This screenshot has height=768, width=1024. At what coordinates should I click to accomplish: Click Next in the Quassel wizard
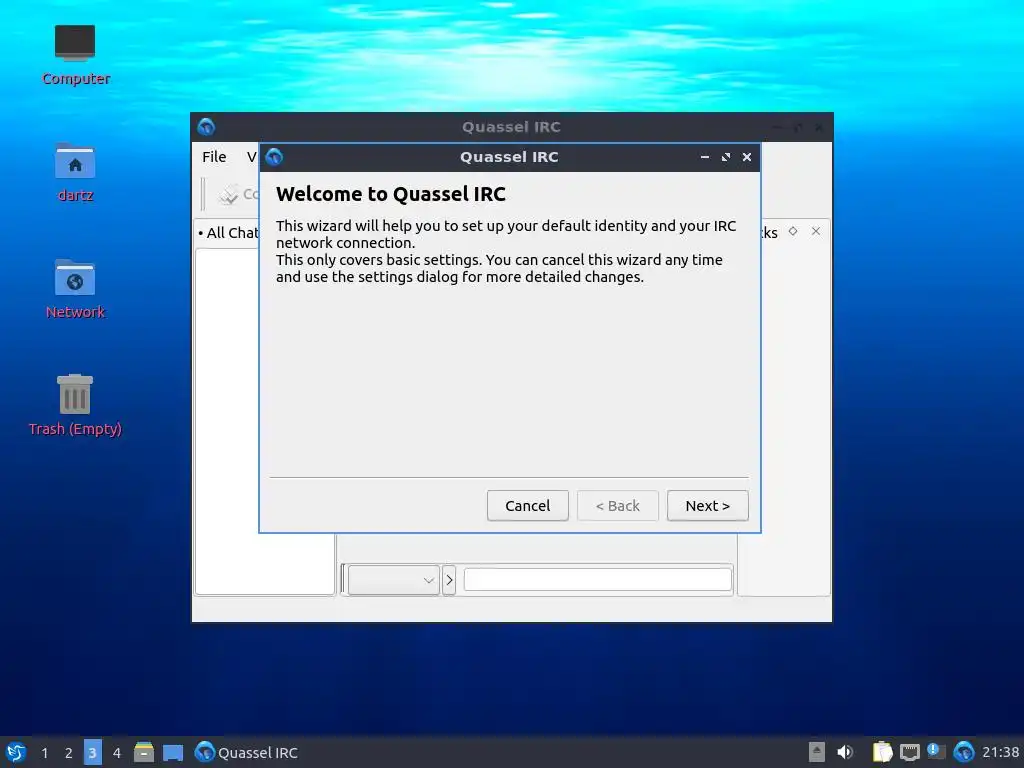click(707, 505)
